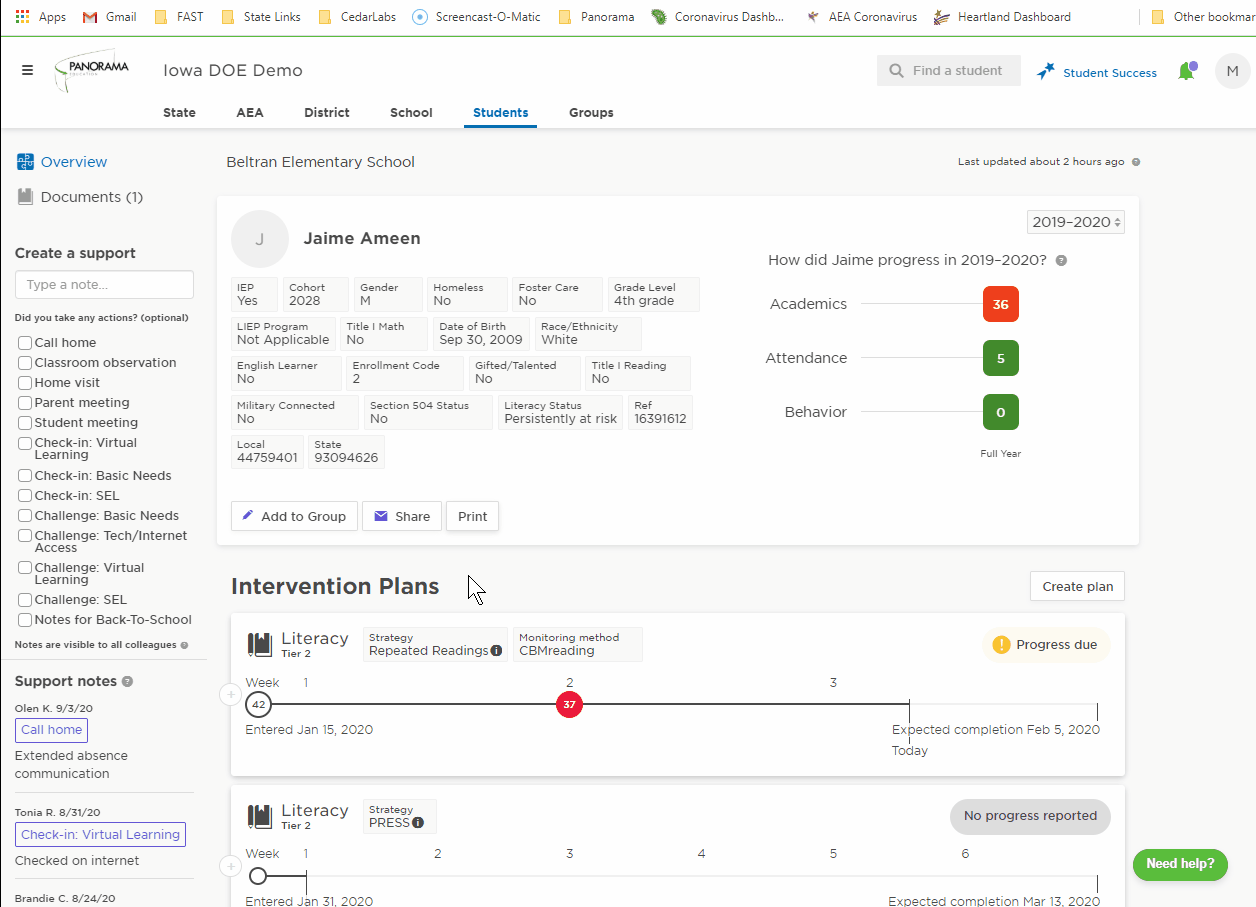Tick the Challenge: SEL checkbox
Screen dimensions: 1256x907
coord(25,600)
